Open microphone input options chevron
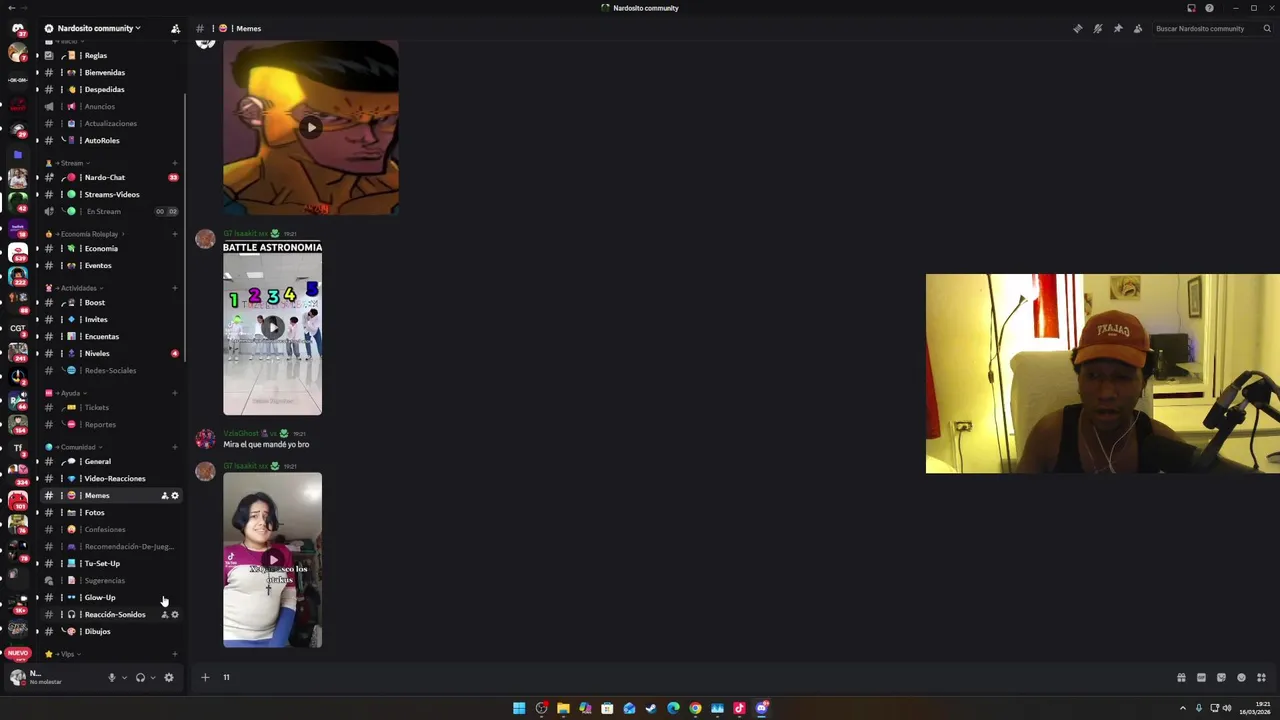1280x720 pixels. (x=124, y=678)
